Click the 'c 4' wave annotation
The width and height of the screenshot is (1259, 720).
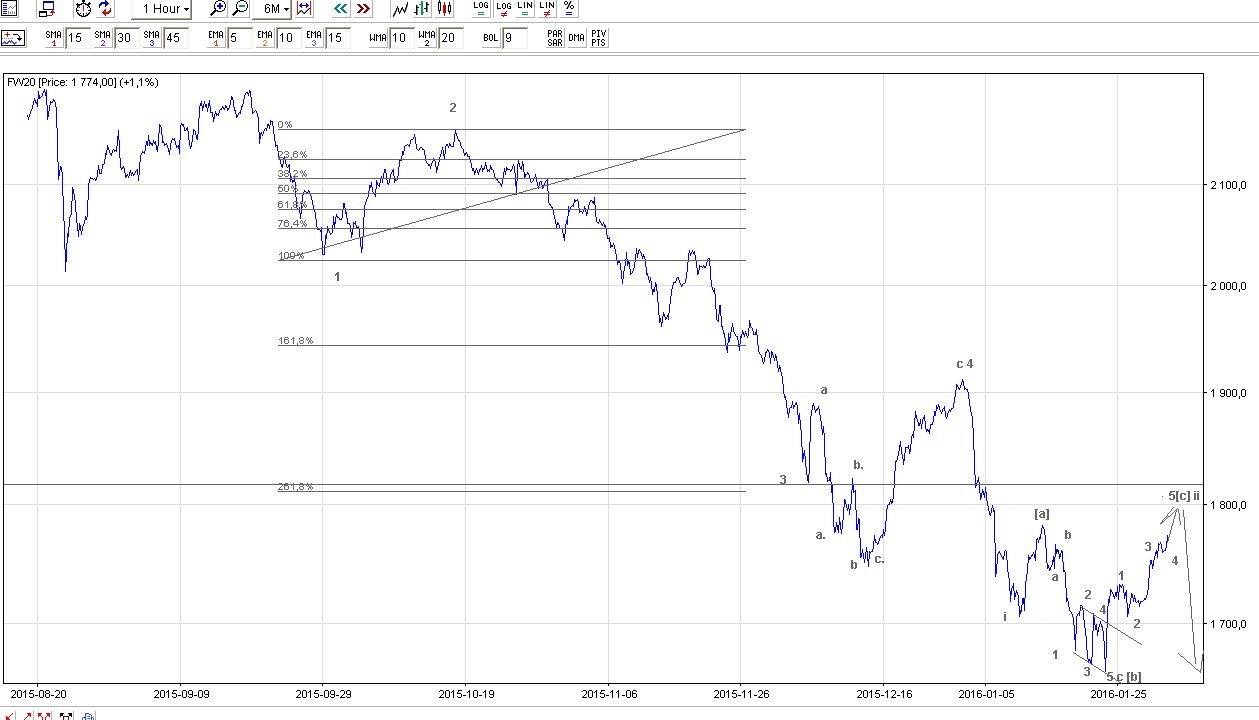tap(964, 364)
